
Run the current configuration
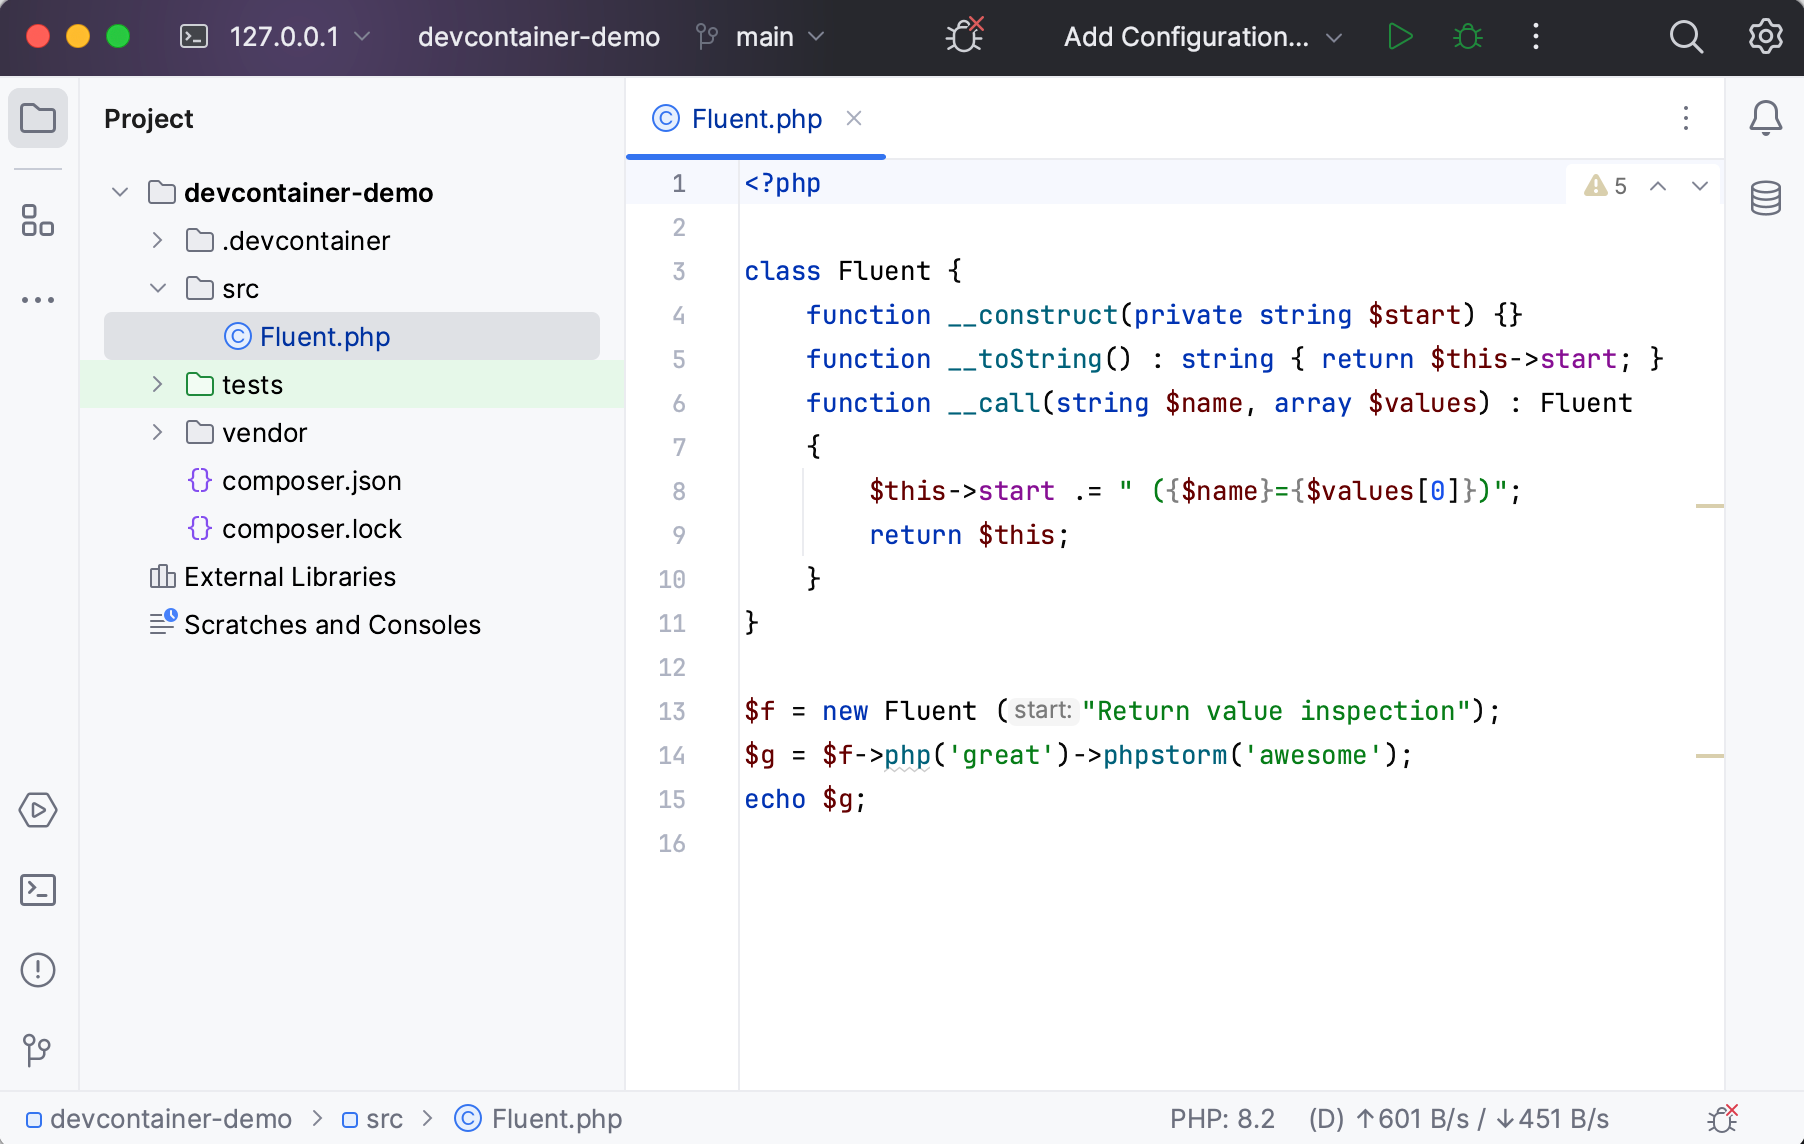1400,37
